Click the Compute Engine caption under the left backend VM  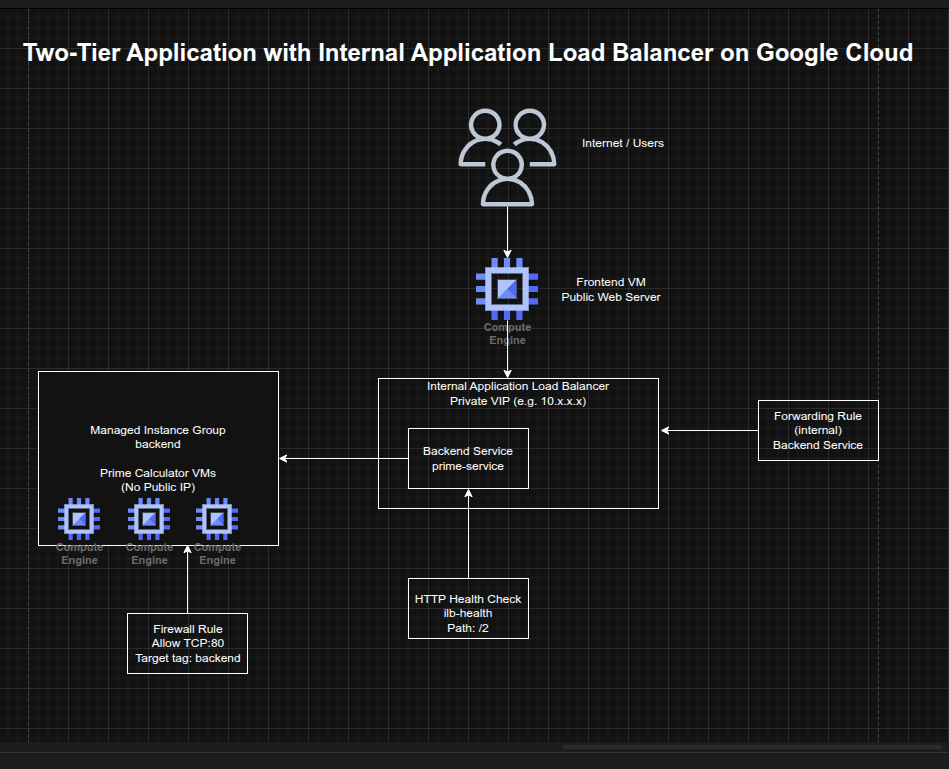79,554
